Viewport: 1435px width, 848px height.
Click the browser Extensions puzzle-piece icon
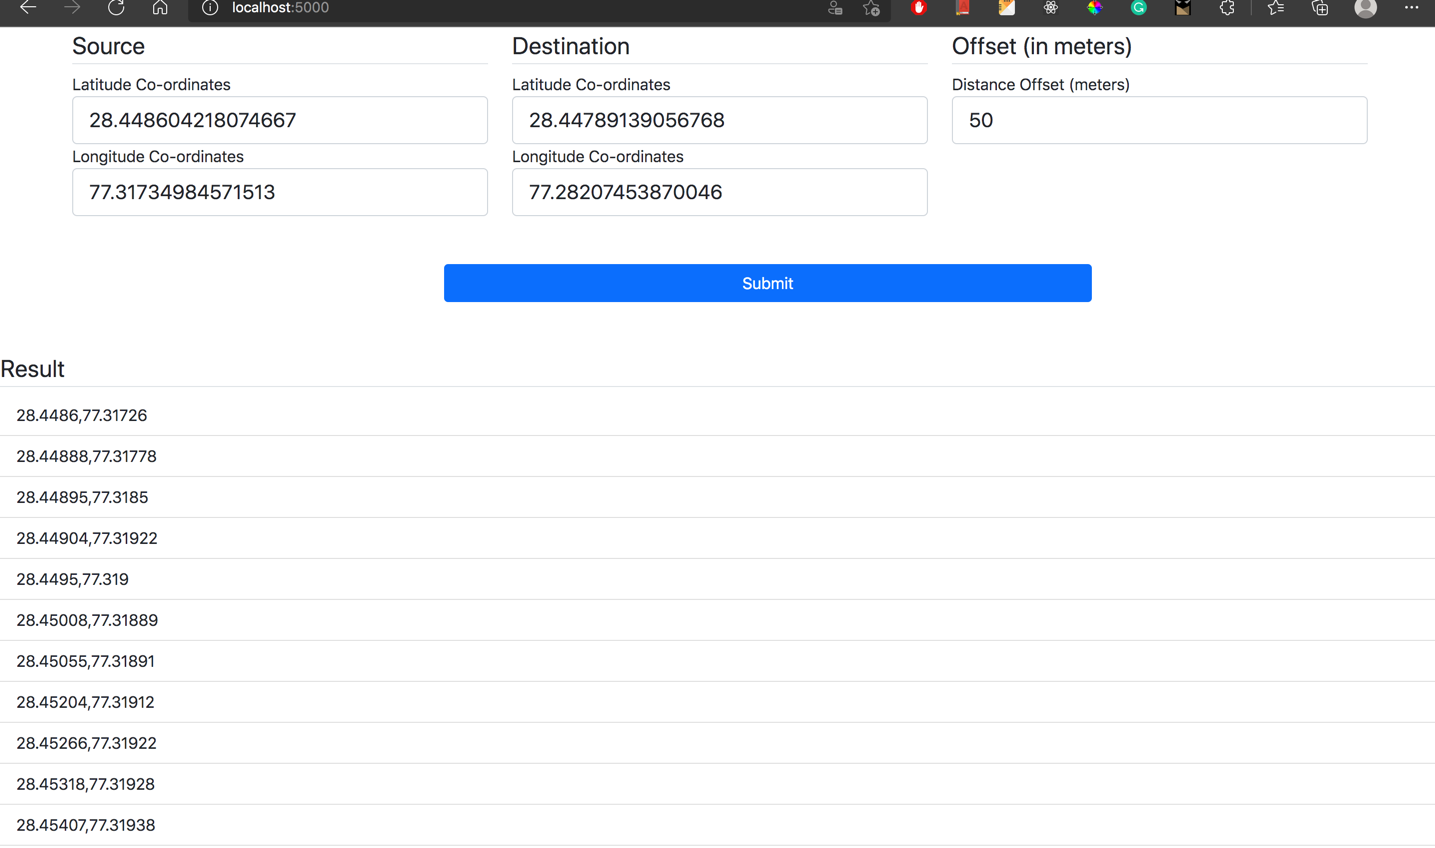coord(1226,9)
